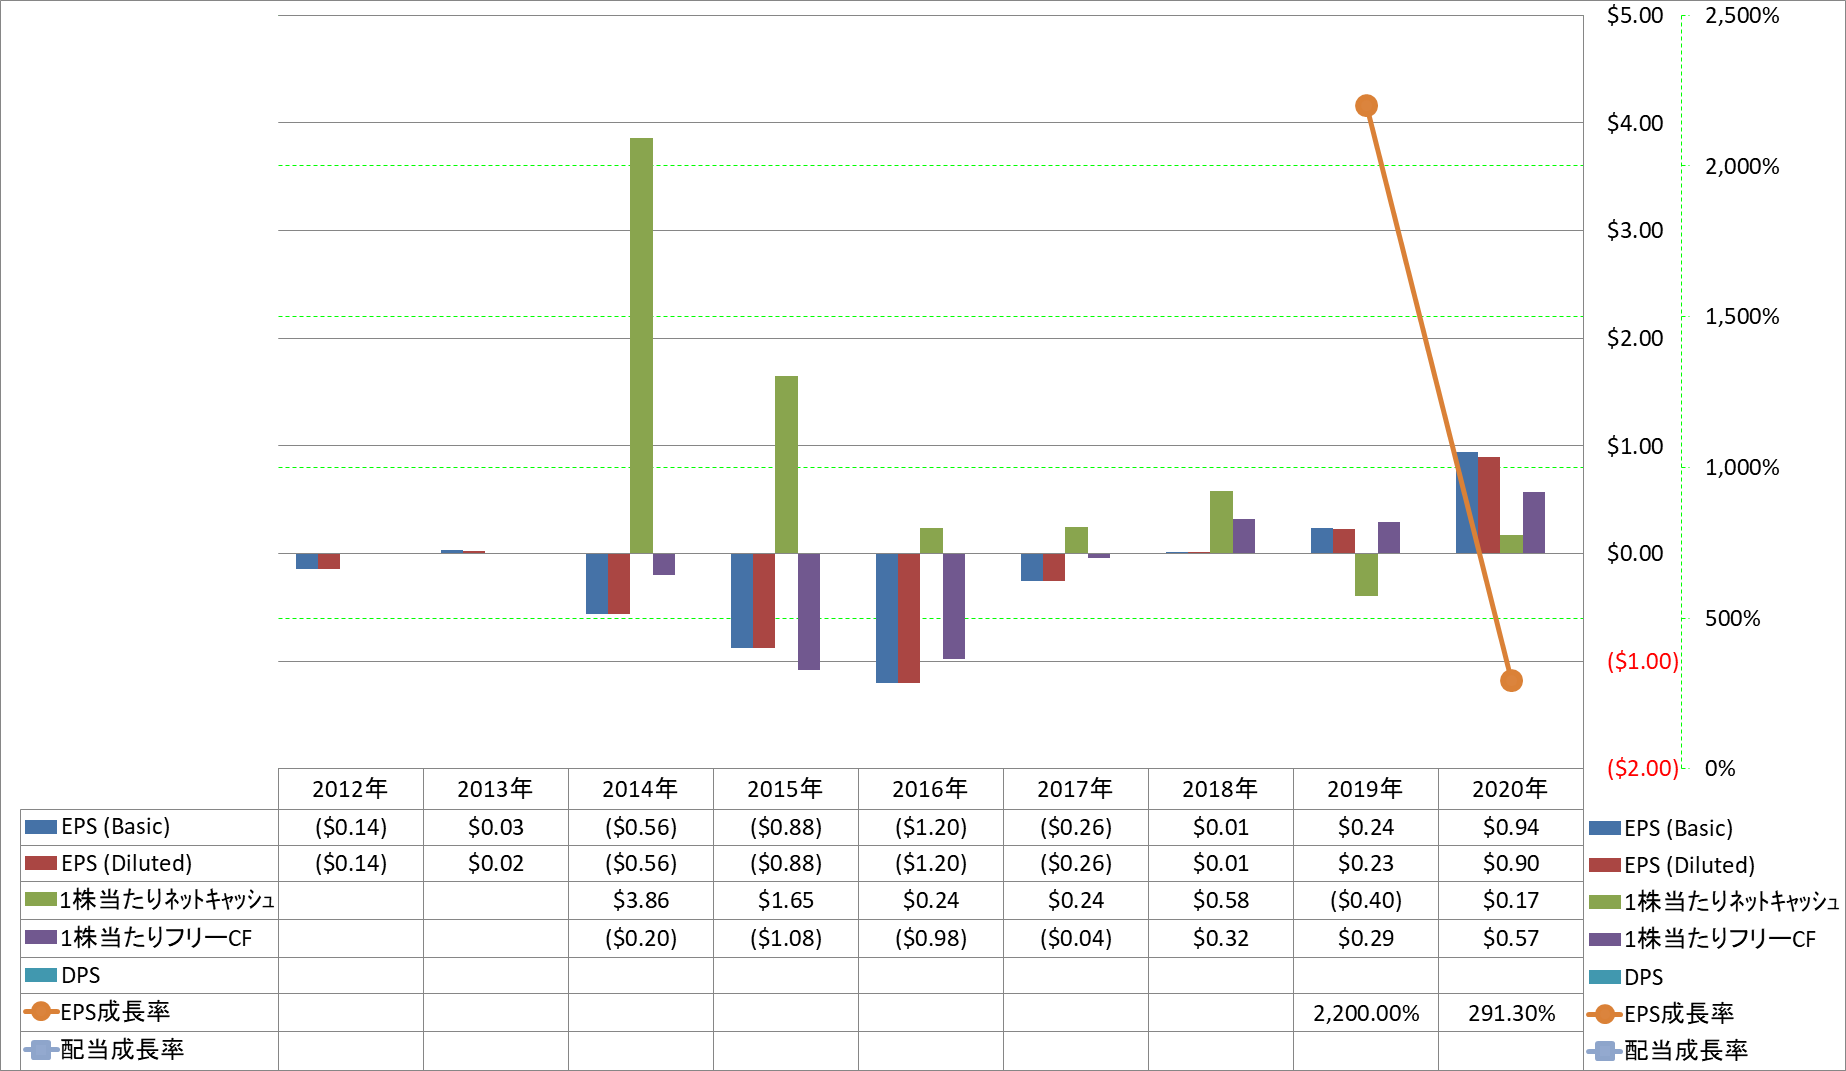
Task: Select the ($0.14) EPS (Diluted) value for 2012年
Action: tap(351, 864)
